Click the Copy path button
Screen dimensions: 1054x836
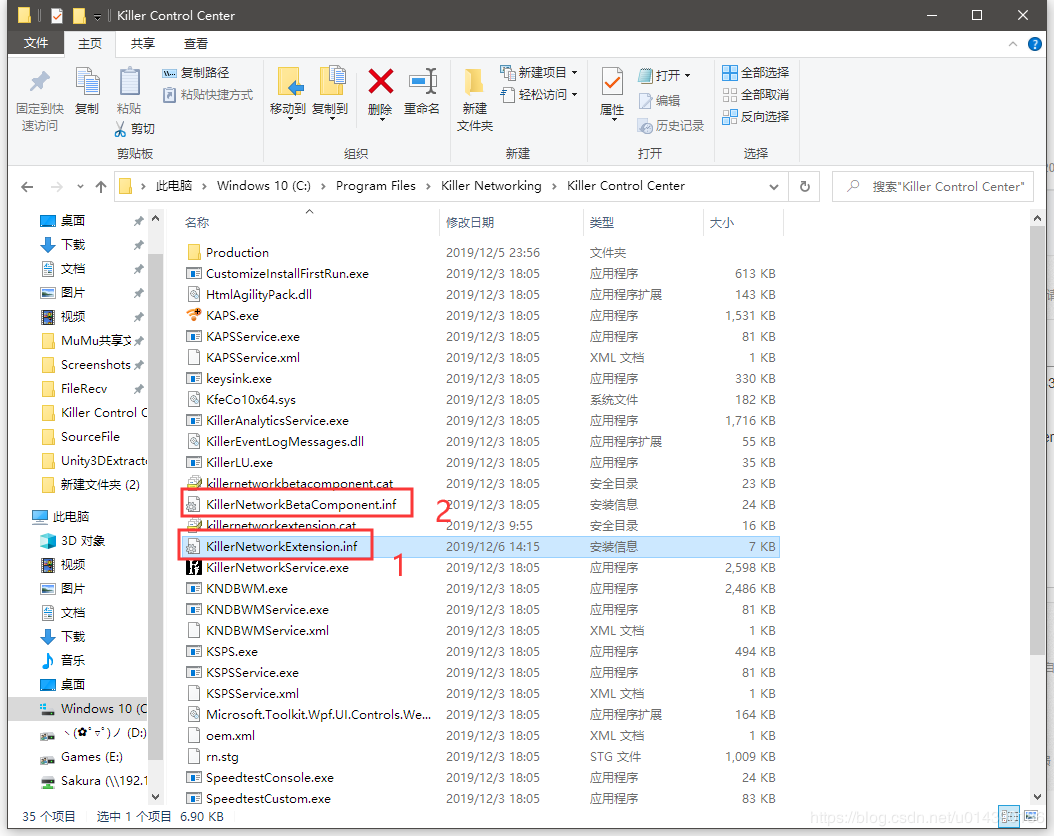pos(196,73)
